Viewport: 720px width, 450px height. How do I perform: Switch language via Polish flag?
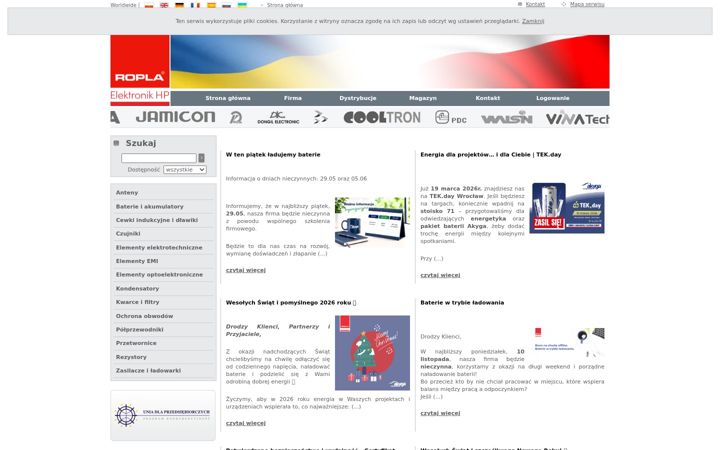pos(149,5)
